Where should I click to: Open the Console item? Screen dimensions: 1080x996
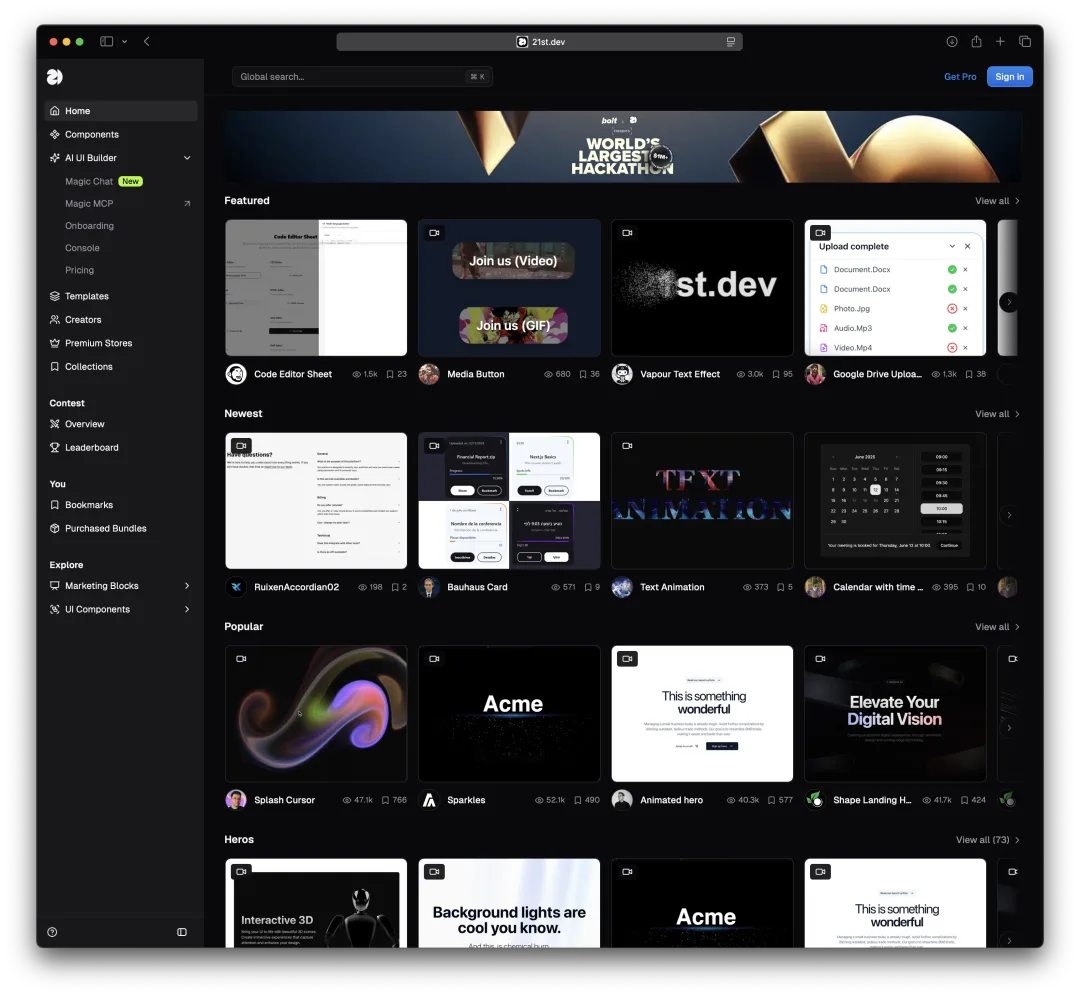tap(82, 248)
